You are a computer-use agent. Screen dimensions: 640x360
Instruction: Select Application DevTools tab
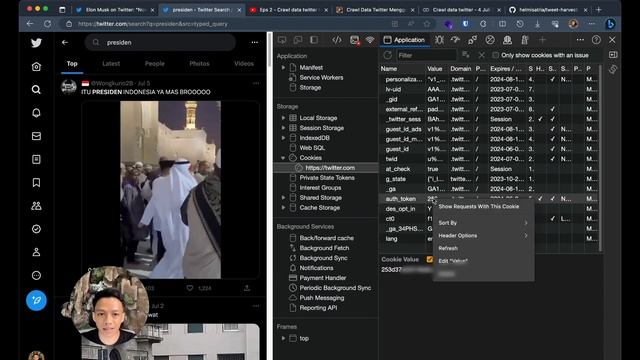pyautogui.click(x=404, y=40)
